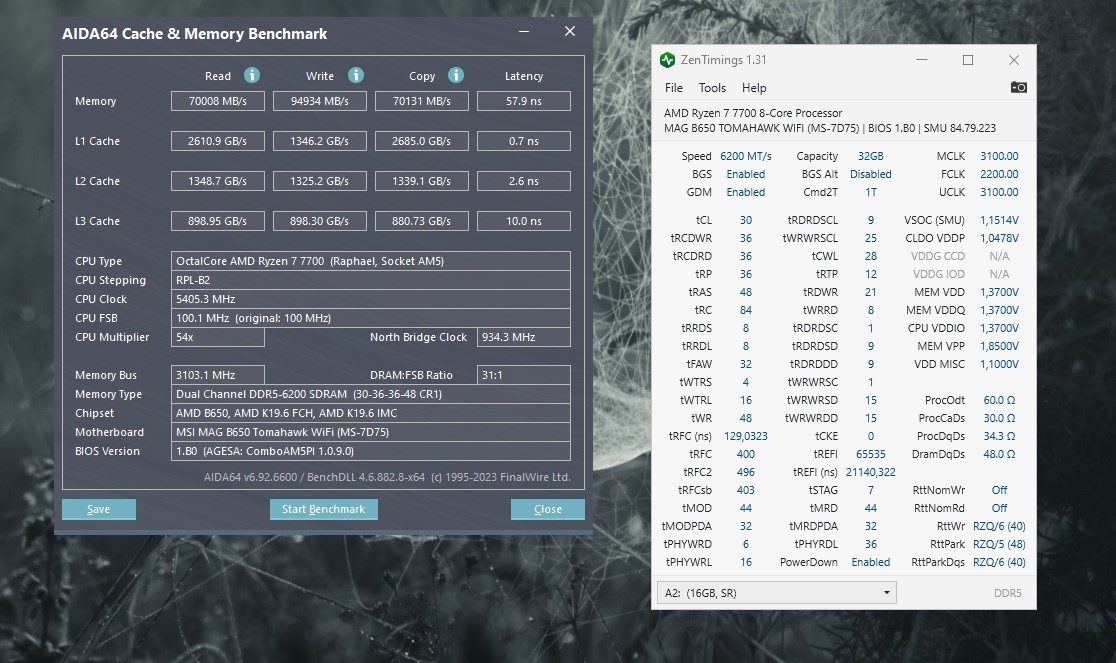Click the Memory Copy value 70131 MB/s
The height and width of the screenshot is (663, 1116).
coord(422,101)
